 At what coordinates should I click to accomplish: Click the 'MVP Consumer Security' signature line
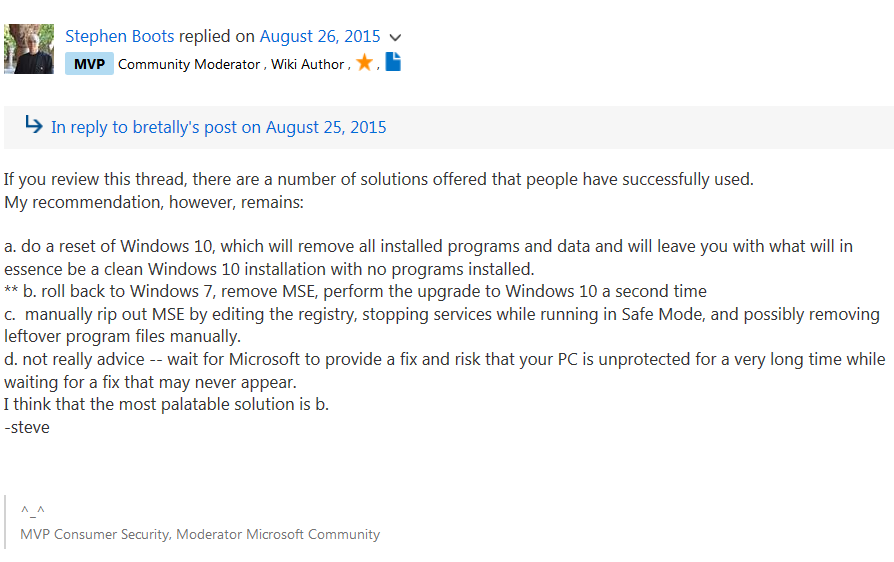pos(199,534)
